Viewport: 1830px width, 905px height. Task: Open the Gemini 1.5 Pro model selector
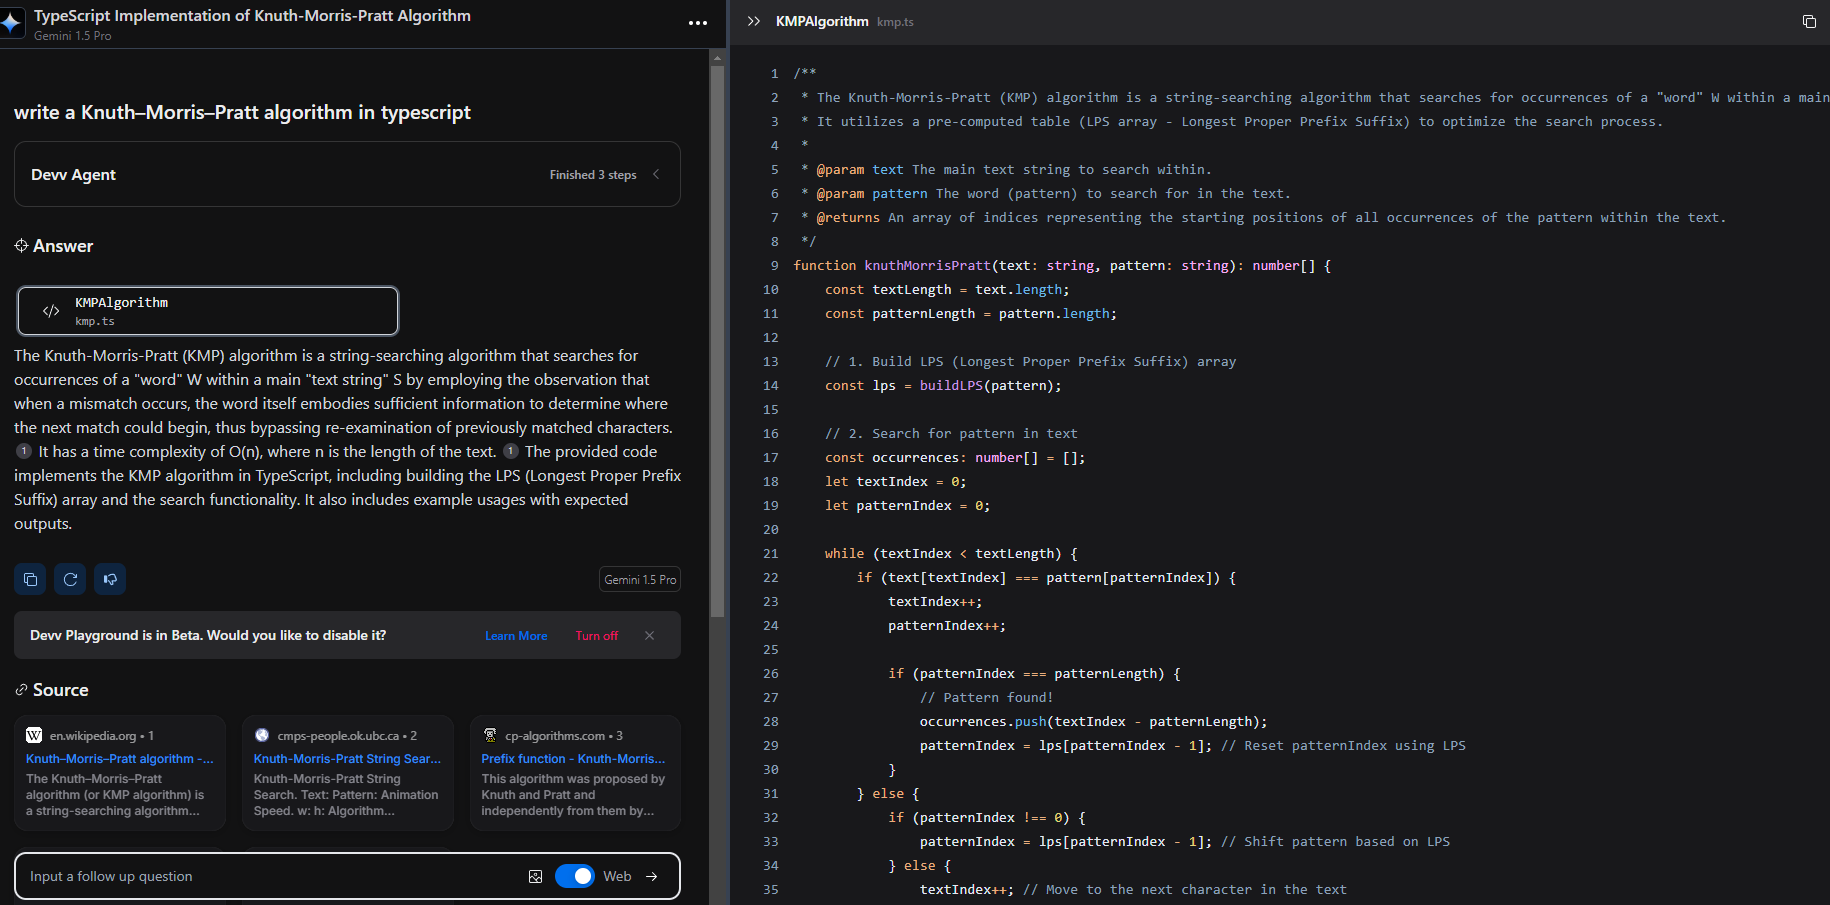coord(640,580)
